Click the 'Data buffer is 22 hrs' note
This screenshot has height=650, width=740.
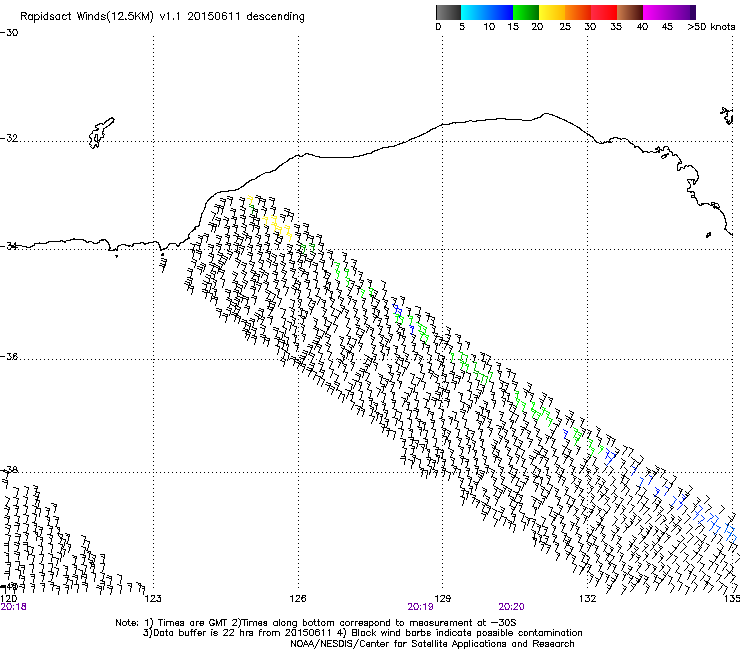tap(362, 633)
